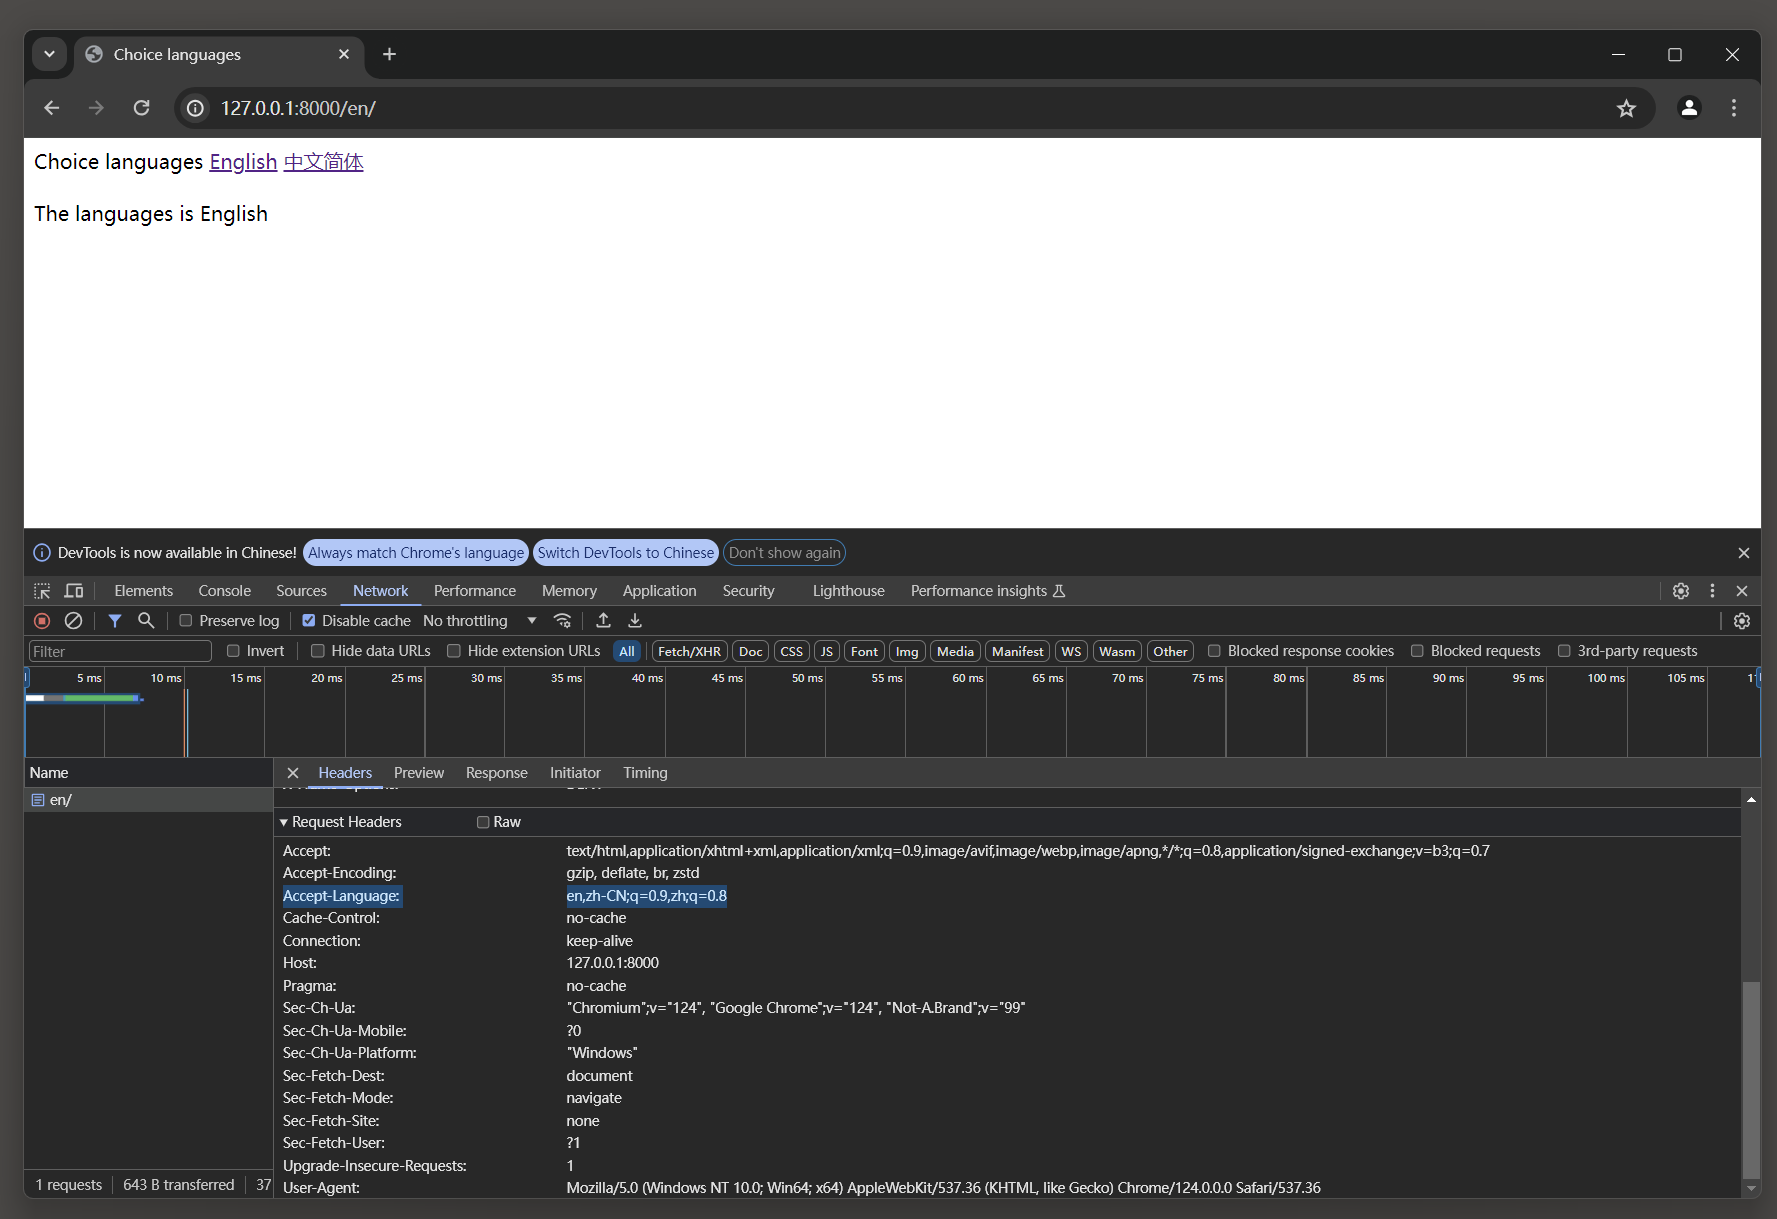Dismiss the DevTools language infobar
This screenshot has width=1777, height=1219.
pyautogui.click(x=1744, y=553)
